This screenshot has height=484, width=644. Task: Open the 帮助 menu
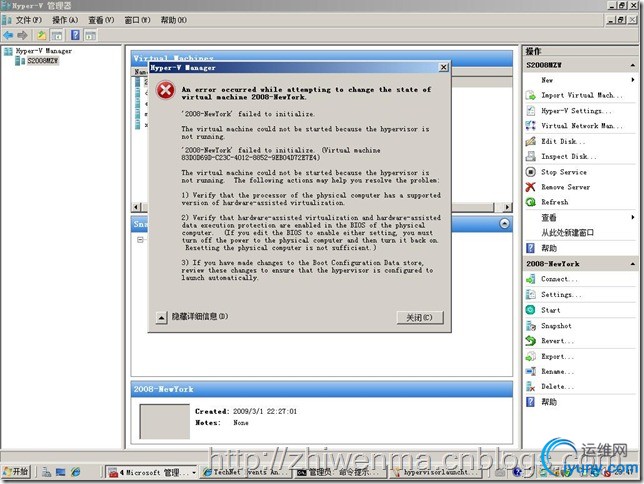pos(174,20)
